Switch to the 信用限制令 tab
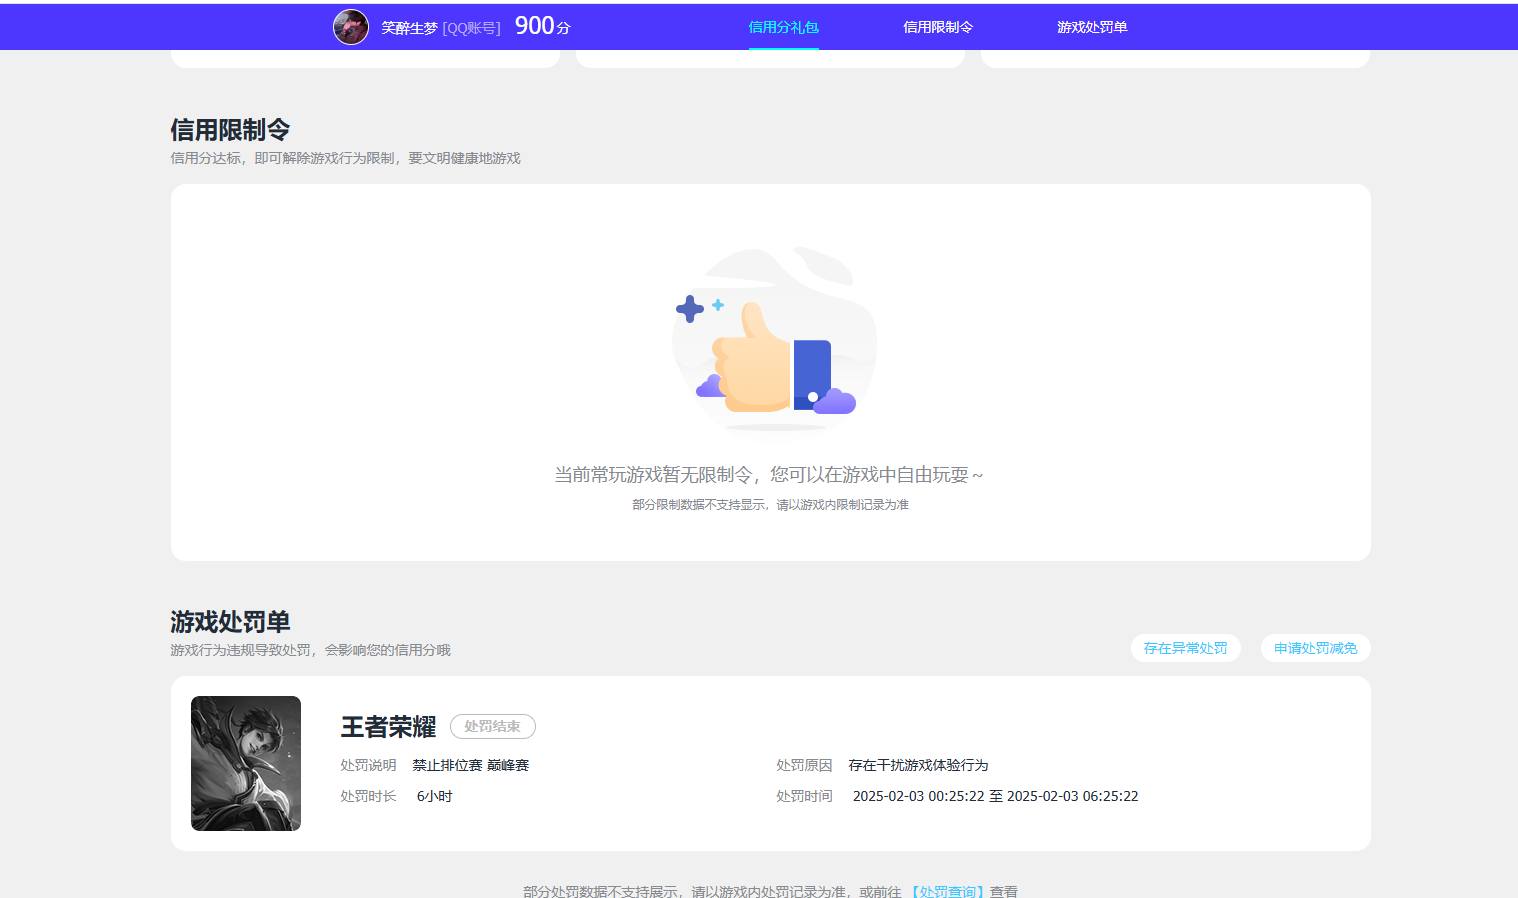 pos(937,27)
